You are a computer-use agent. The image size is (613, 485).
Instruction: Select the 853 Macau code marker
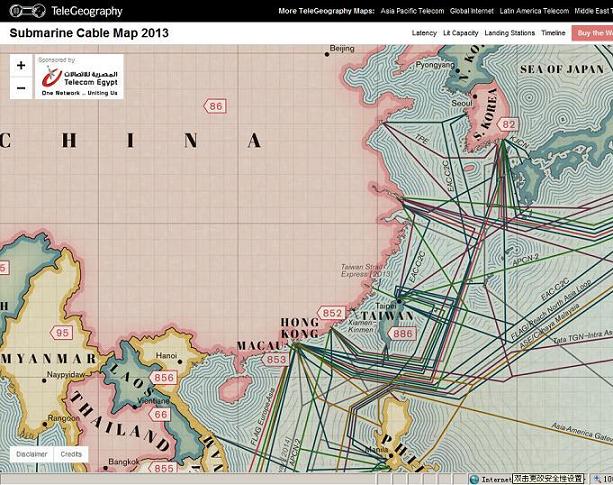(x=276, y=359)
